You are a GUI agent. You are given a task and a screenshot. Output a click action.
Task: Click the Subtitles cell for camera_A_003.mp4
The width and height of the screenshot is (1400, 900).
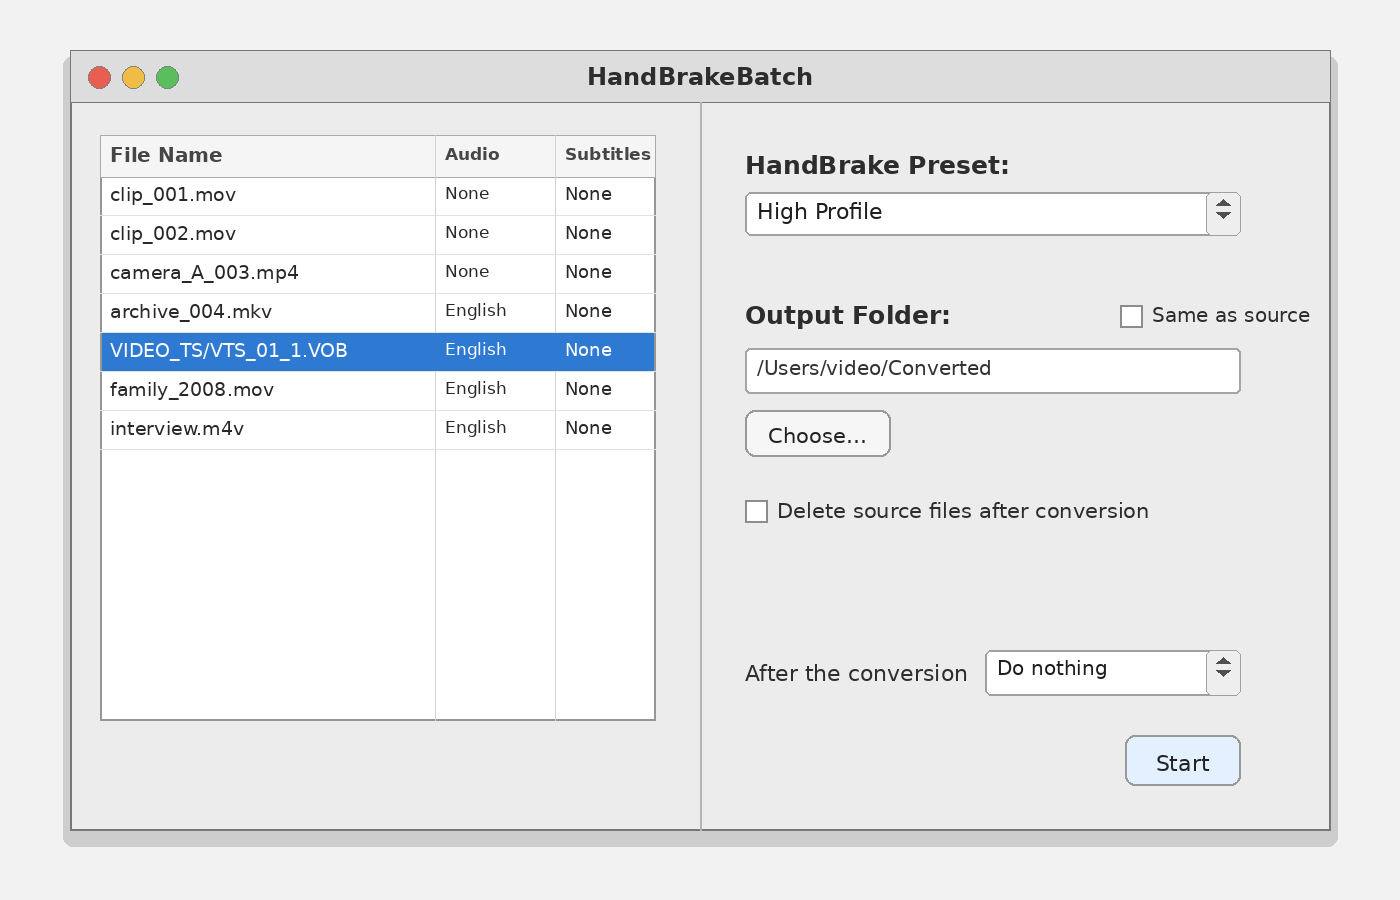(605, 274)
